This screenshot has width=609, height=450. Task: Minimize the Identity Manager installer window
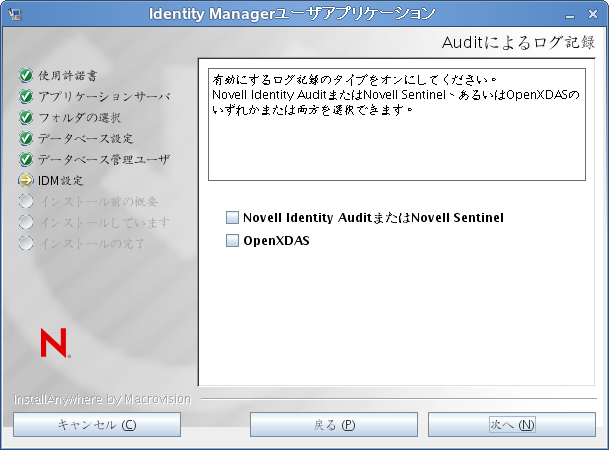(570, 15)
